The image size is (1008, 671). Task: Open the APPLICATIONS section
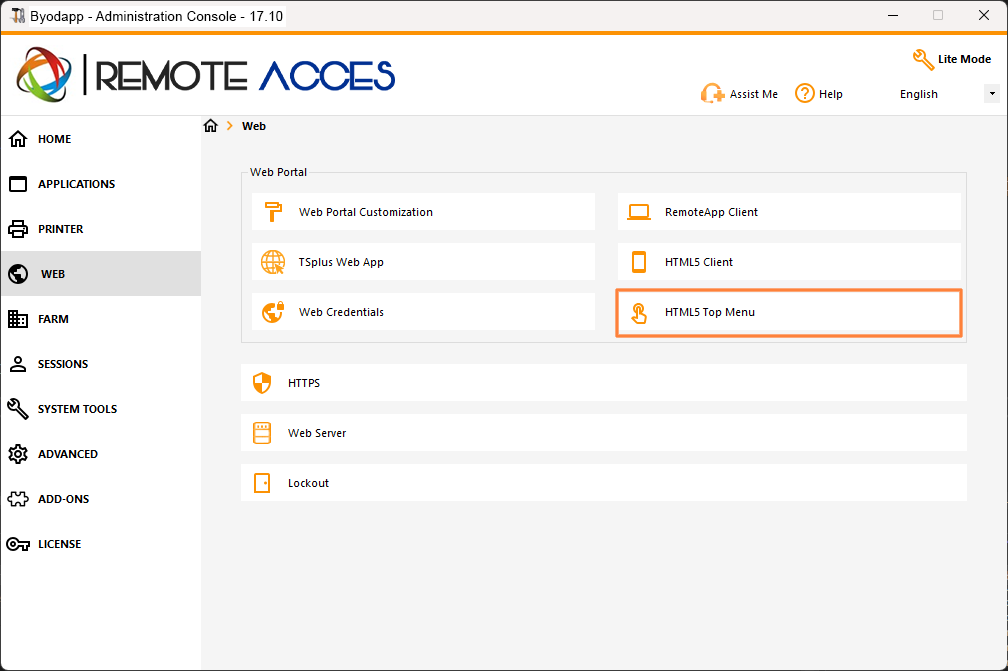(76, 184)
